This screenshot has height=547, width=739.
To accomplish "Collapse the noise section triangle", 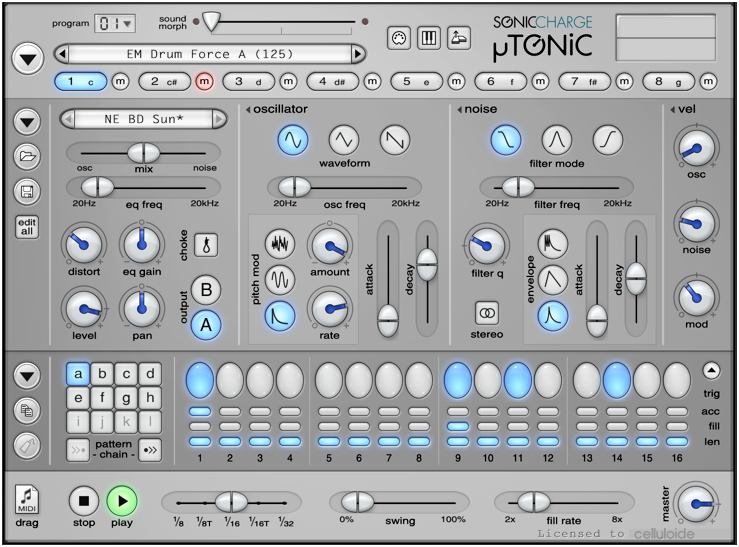I will (459, 110).
